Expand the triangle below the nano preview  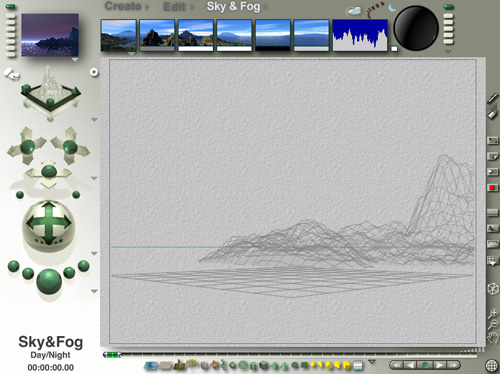pos(75,60)
